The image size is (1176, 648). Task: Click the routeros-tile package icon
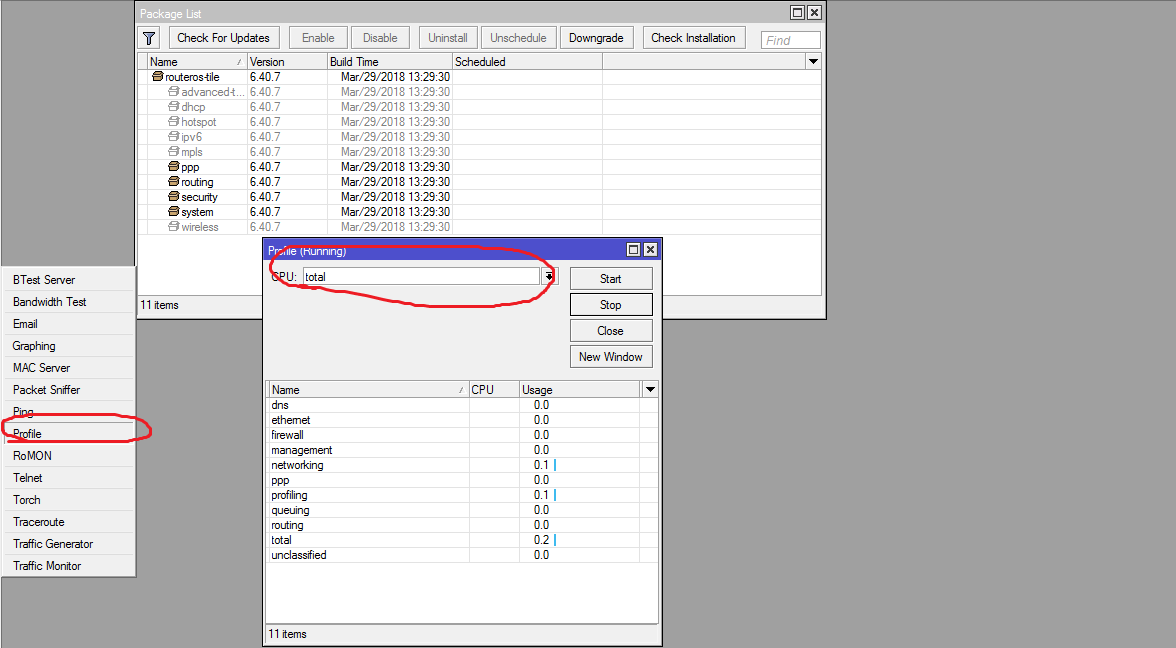(x=158, y=76)
